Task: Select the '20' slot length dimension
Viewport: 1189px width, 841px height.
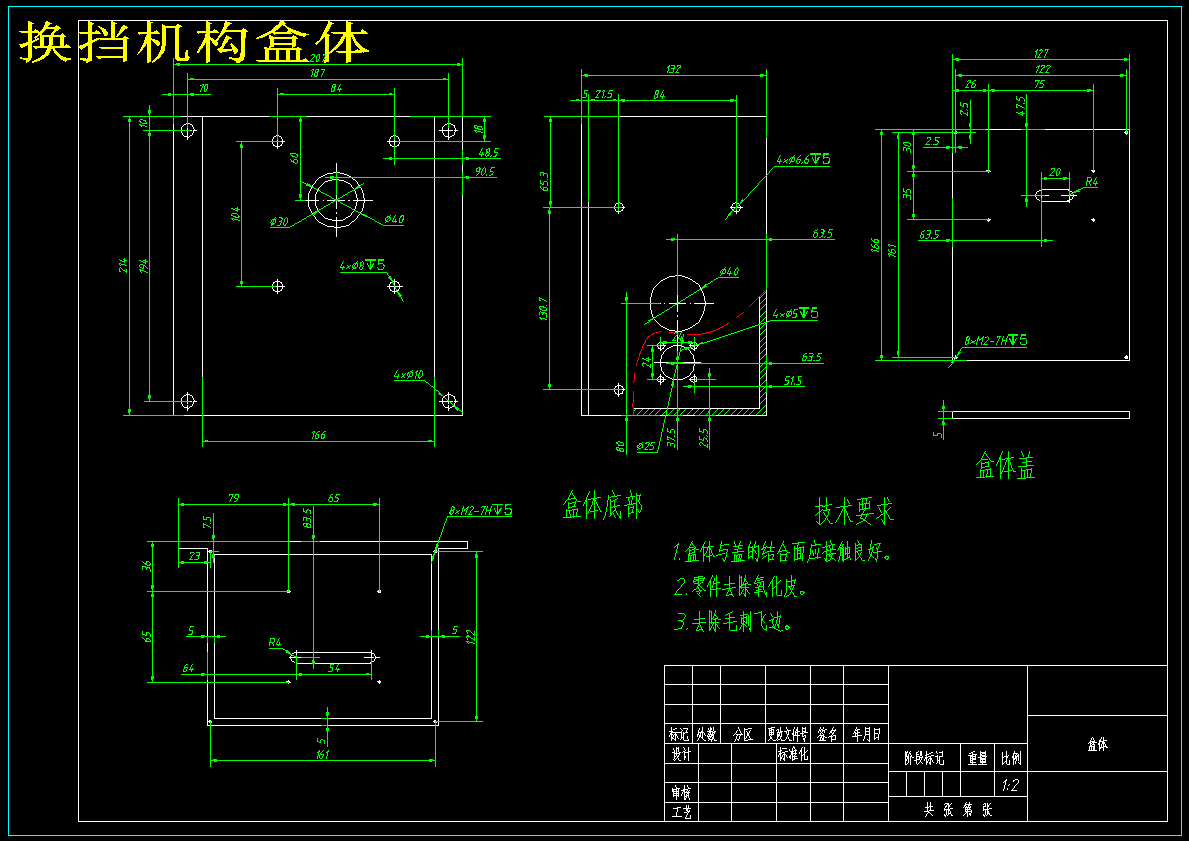Action: click(x=1055, y=172)
